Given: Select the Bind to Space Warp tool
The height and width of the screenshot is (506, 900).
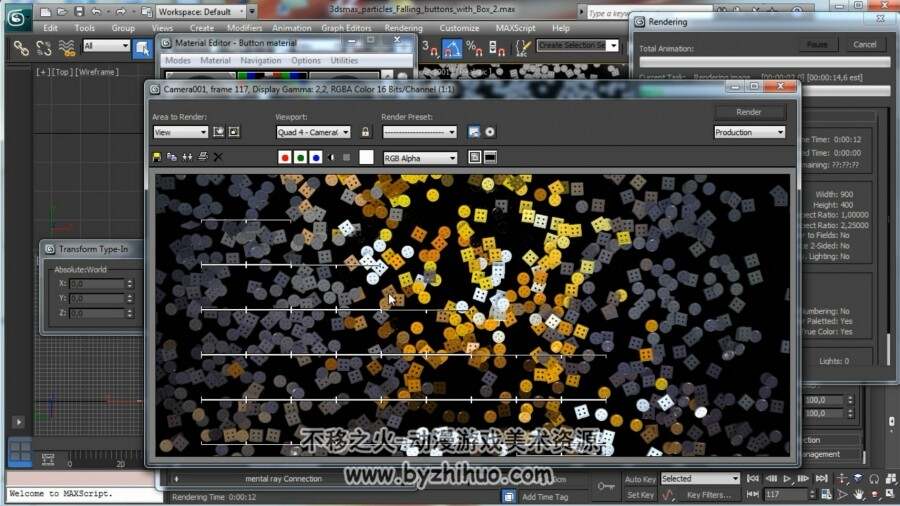Looking at the screenshot, I should [67, 48].
